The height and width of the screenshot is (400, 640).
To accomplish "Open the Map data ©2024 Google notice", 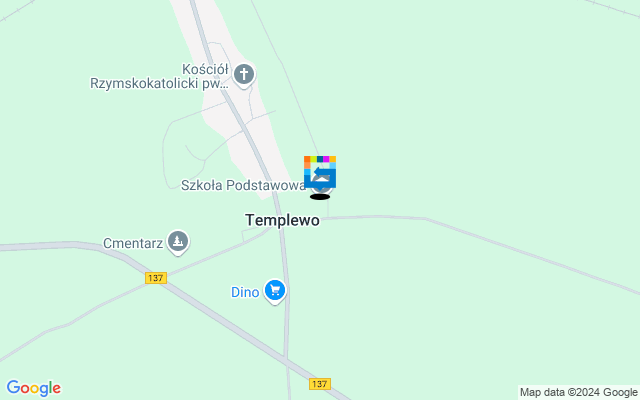I will tap(579, 393).
